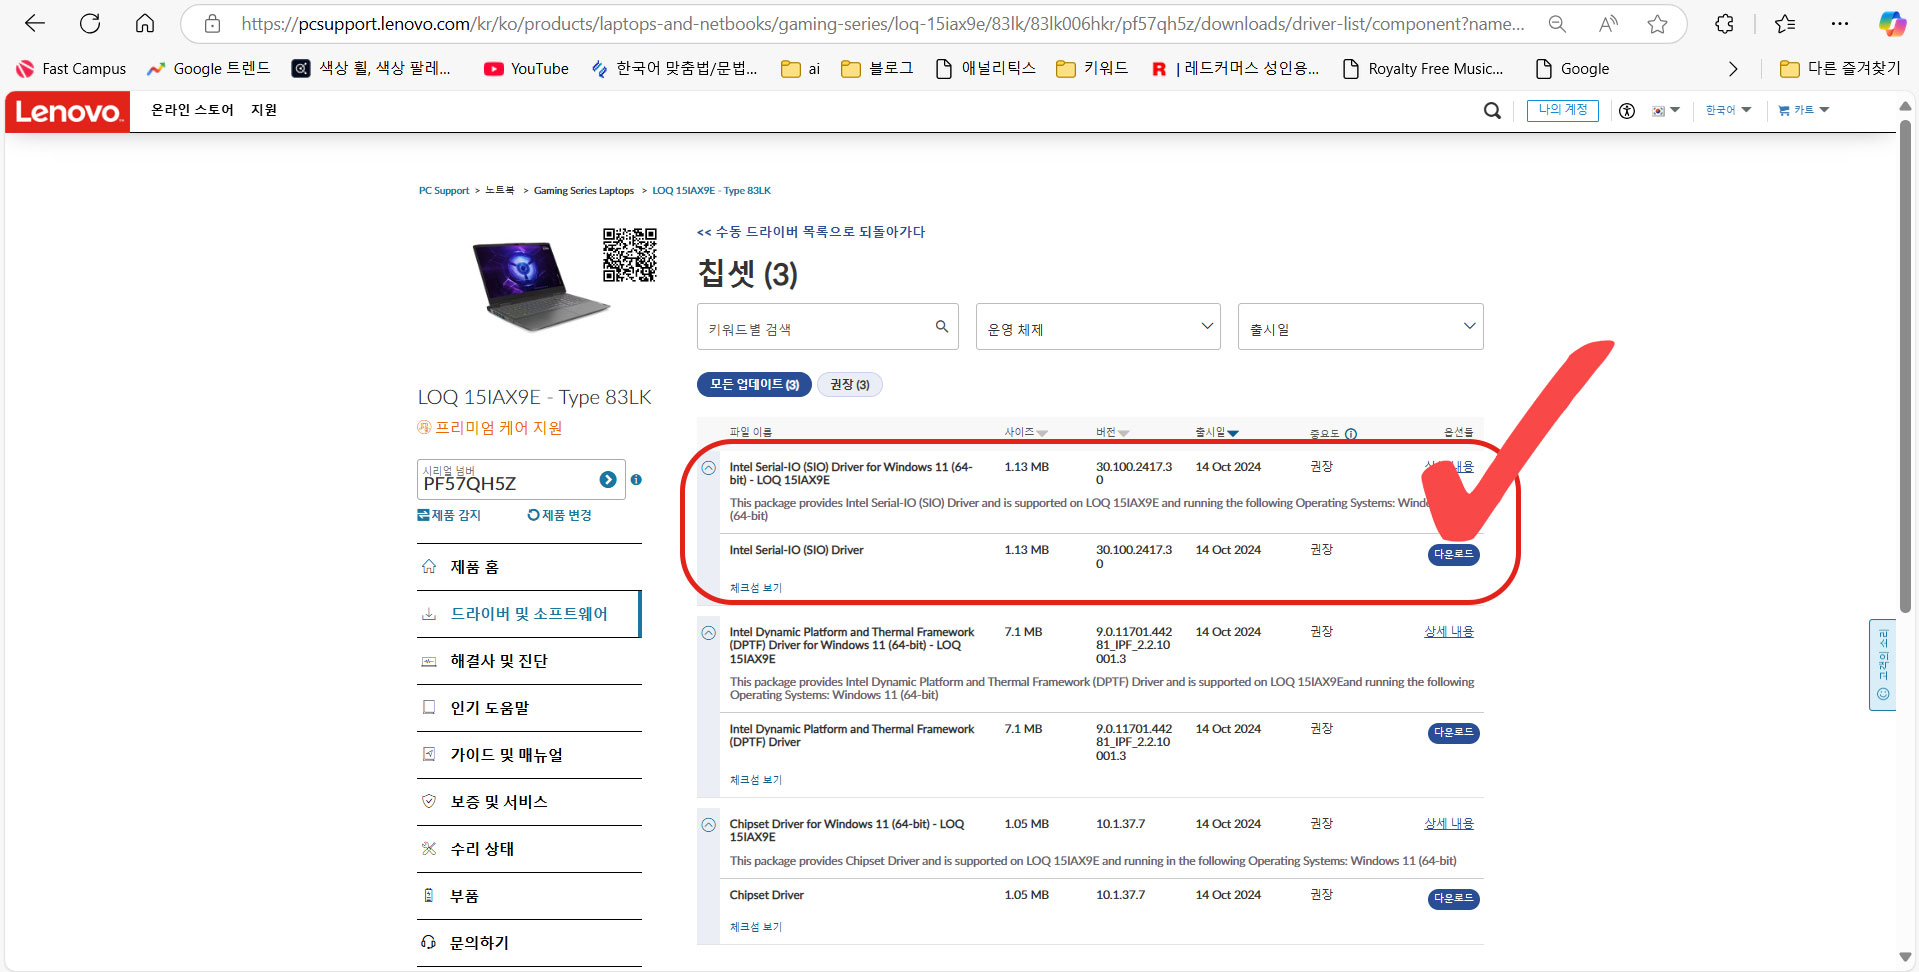Download Chipset Driver
Image resolution: width=1919 pixels, height=972 pixels.
[x=1453, y=899]
